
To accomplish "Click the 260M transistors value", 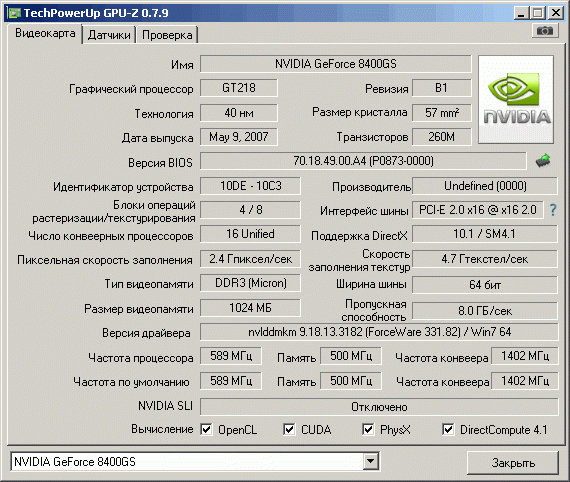I will point(442,137).
